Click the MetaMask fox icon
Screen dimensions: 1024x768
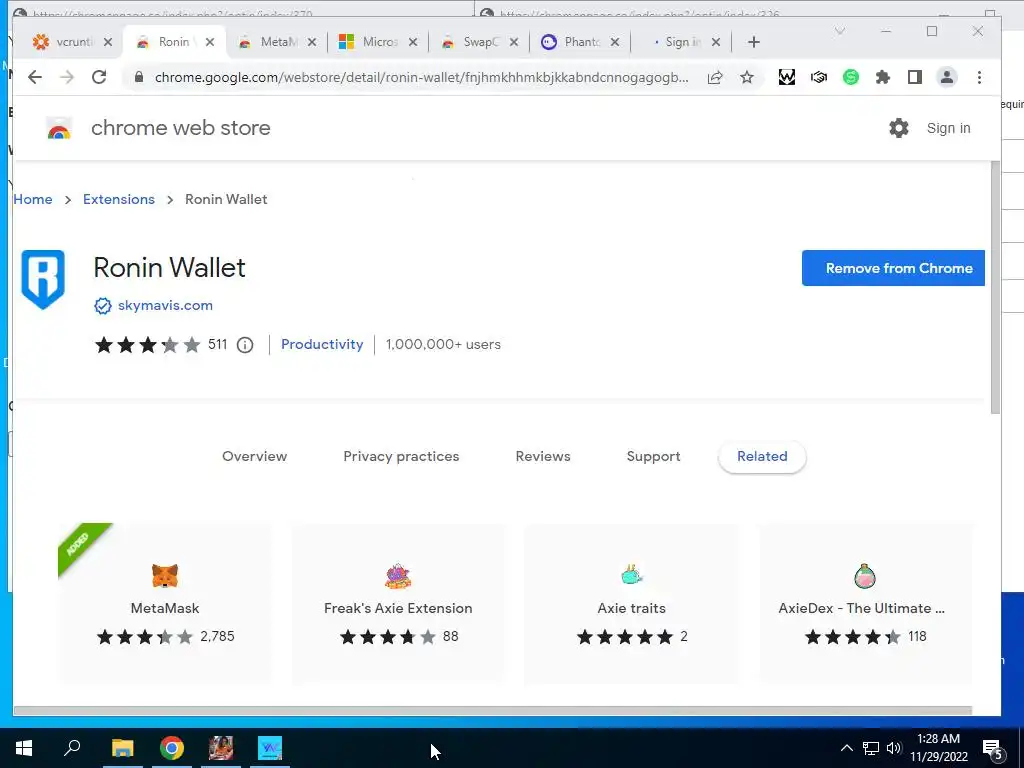165,576
